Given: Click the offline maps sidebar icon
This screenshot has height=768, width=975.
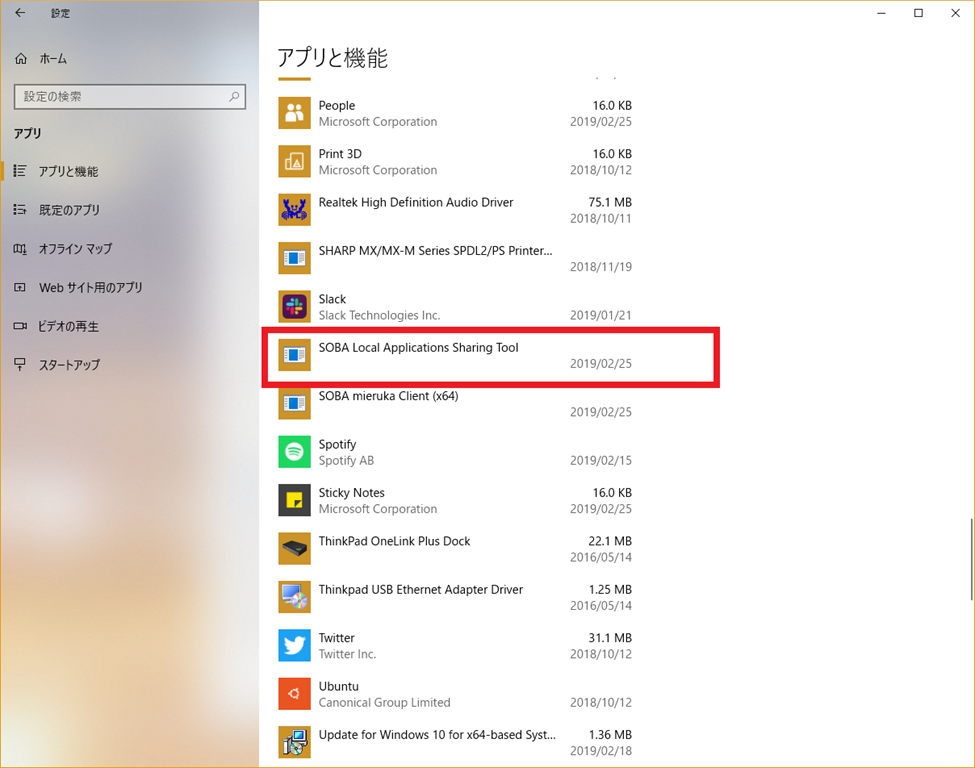Looking at the screenshot, I should pyautogui.click(x=20, y=249).
